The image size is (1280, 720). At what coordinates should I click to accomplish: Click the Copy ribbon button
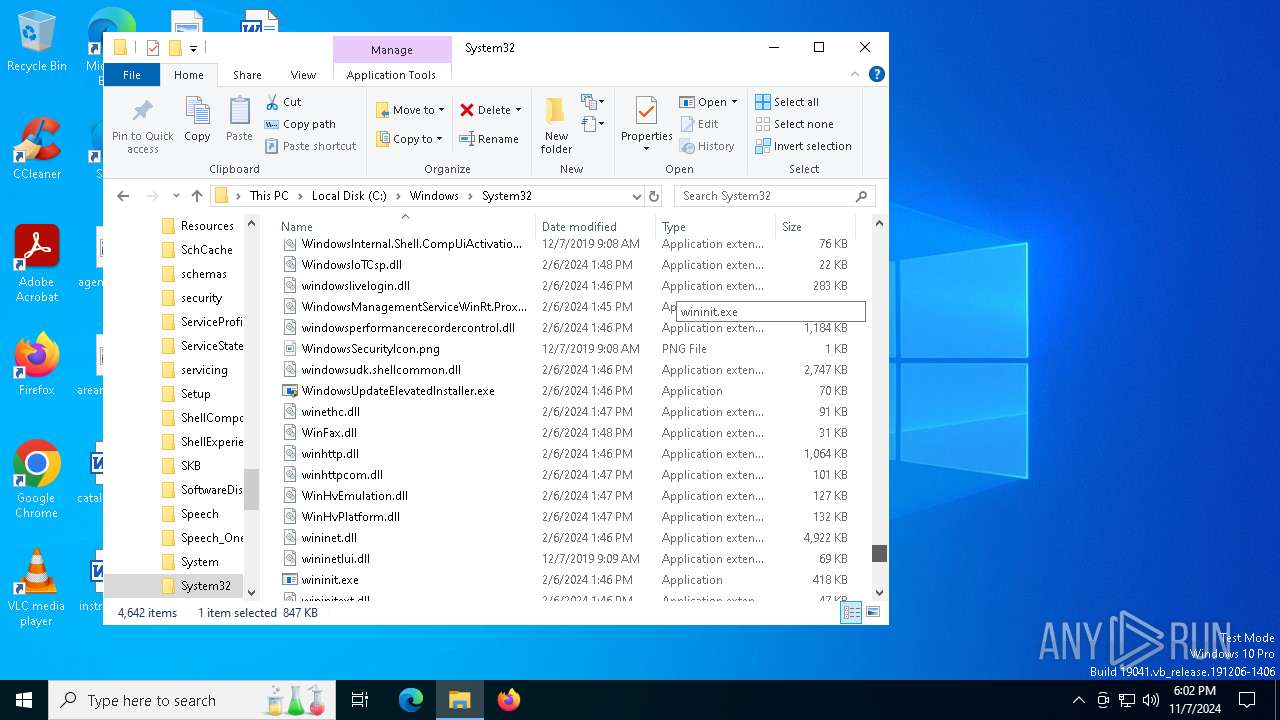click(x=197, y=120)
